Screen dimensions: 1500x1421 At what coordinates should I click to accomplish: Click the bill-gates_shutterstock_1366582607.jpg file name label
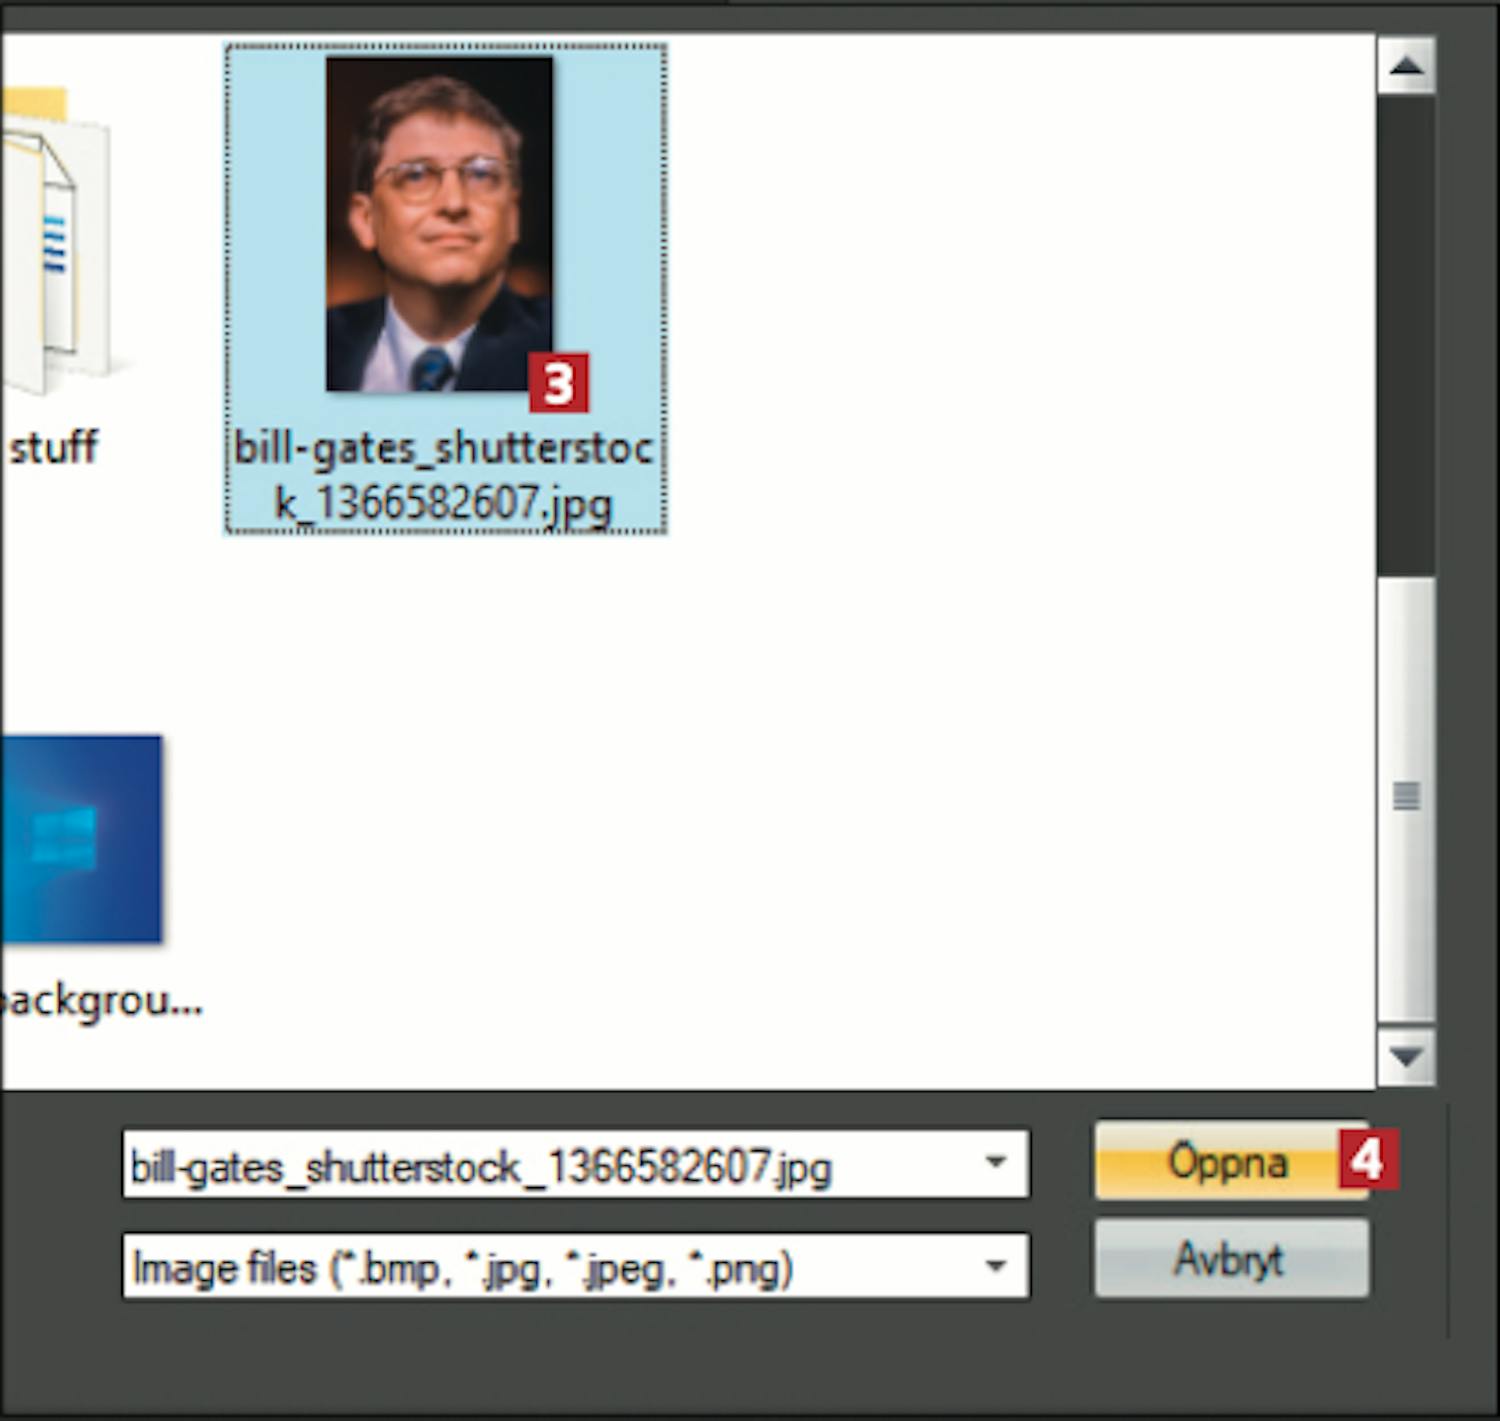pos(443,475)
